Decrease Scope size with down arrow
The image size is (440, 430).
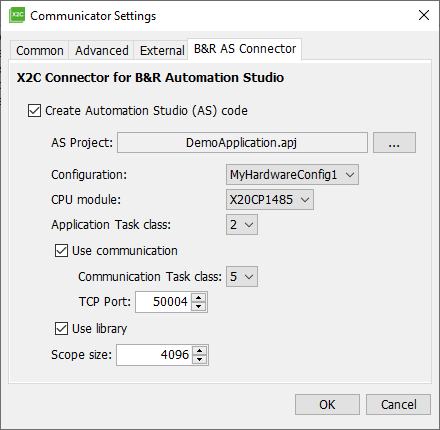coord(200,359)
